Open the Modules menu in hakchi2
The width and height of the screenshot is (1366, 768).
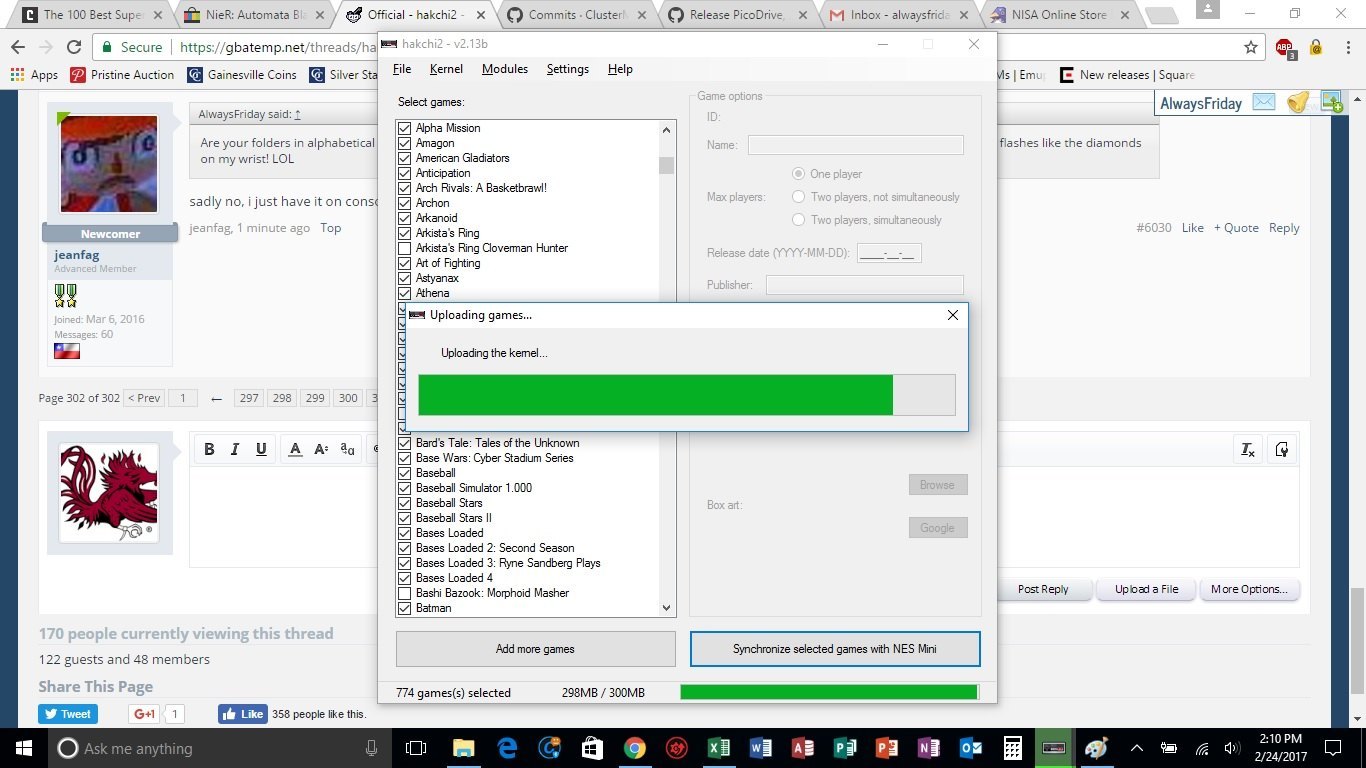click(505, 69)
